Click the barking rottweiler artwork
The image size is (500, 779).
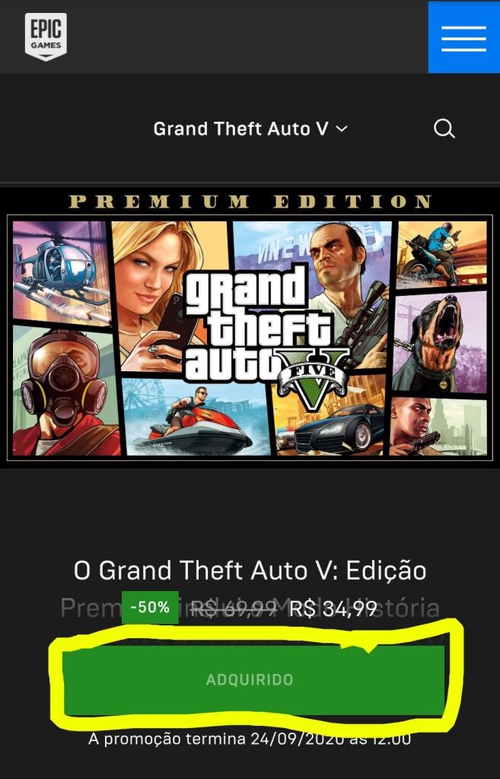pos(440,342)
